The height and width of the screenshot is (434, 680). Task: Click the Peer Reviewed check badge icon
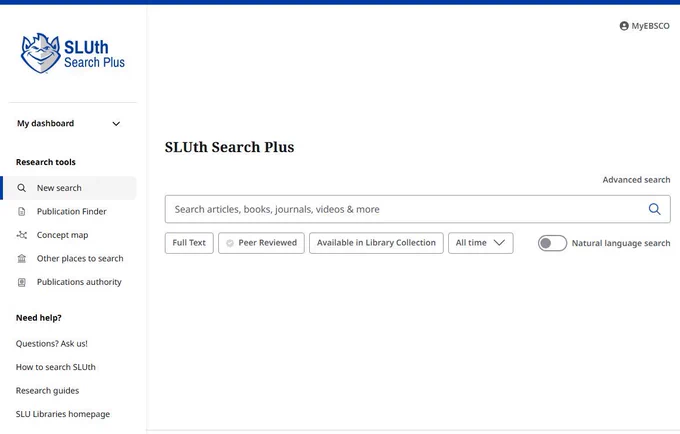click(230, 243)
